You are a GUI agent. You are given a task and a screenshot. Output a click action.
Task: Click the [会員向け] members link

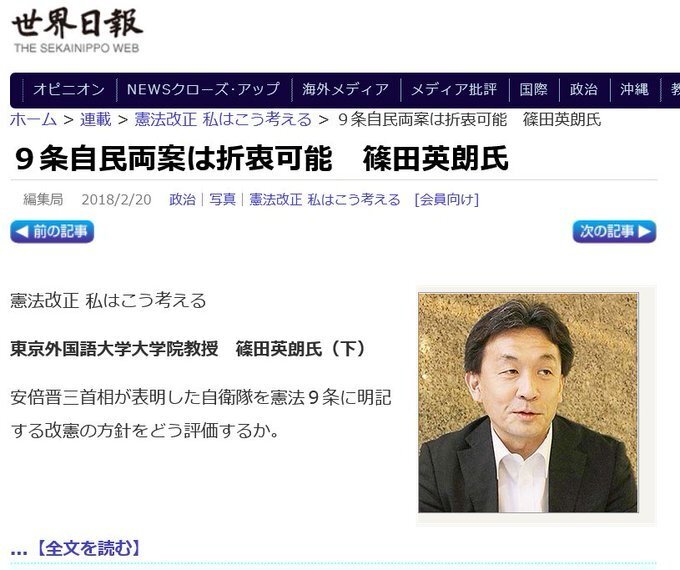(x=447, y=200)
